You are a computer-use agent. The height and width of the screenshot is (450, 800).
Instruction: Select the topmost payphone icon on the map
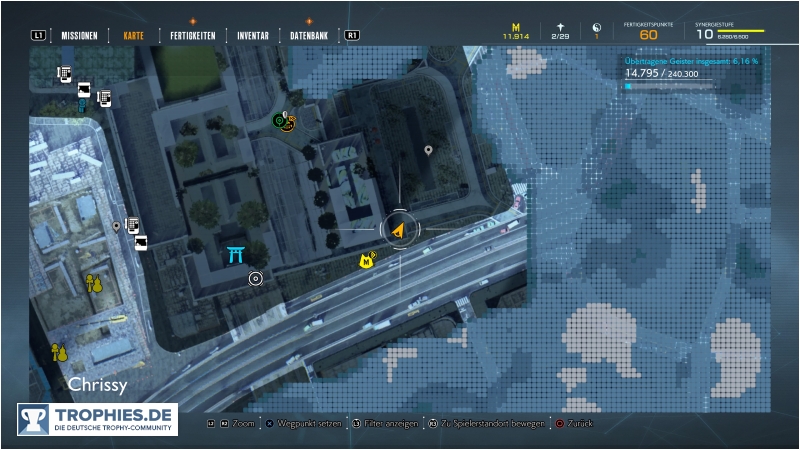[x=64, y=73]
